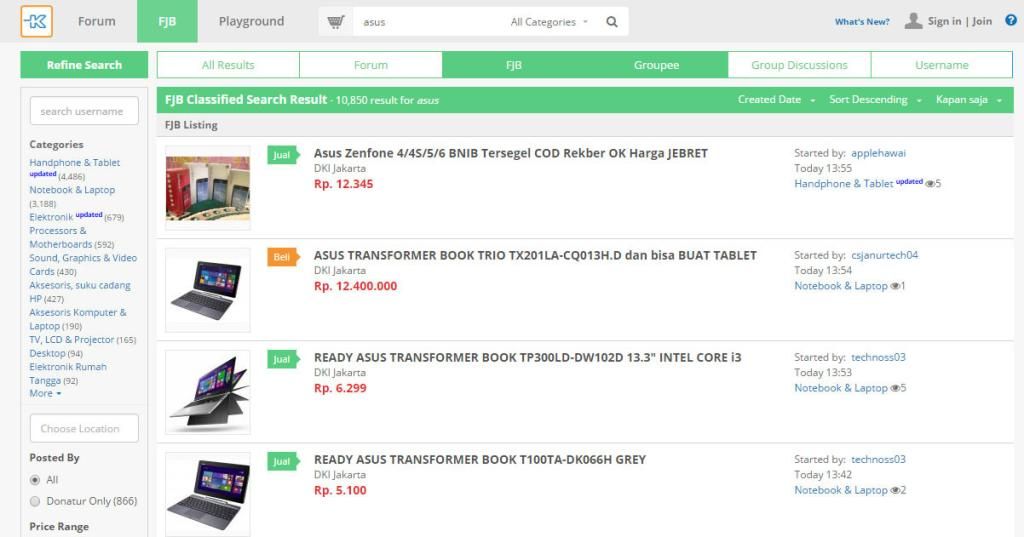Filter by Aksesoris, suku cadang HP category
This screenshot has width=1024, height=537.
(80, 292)
